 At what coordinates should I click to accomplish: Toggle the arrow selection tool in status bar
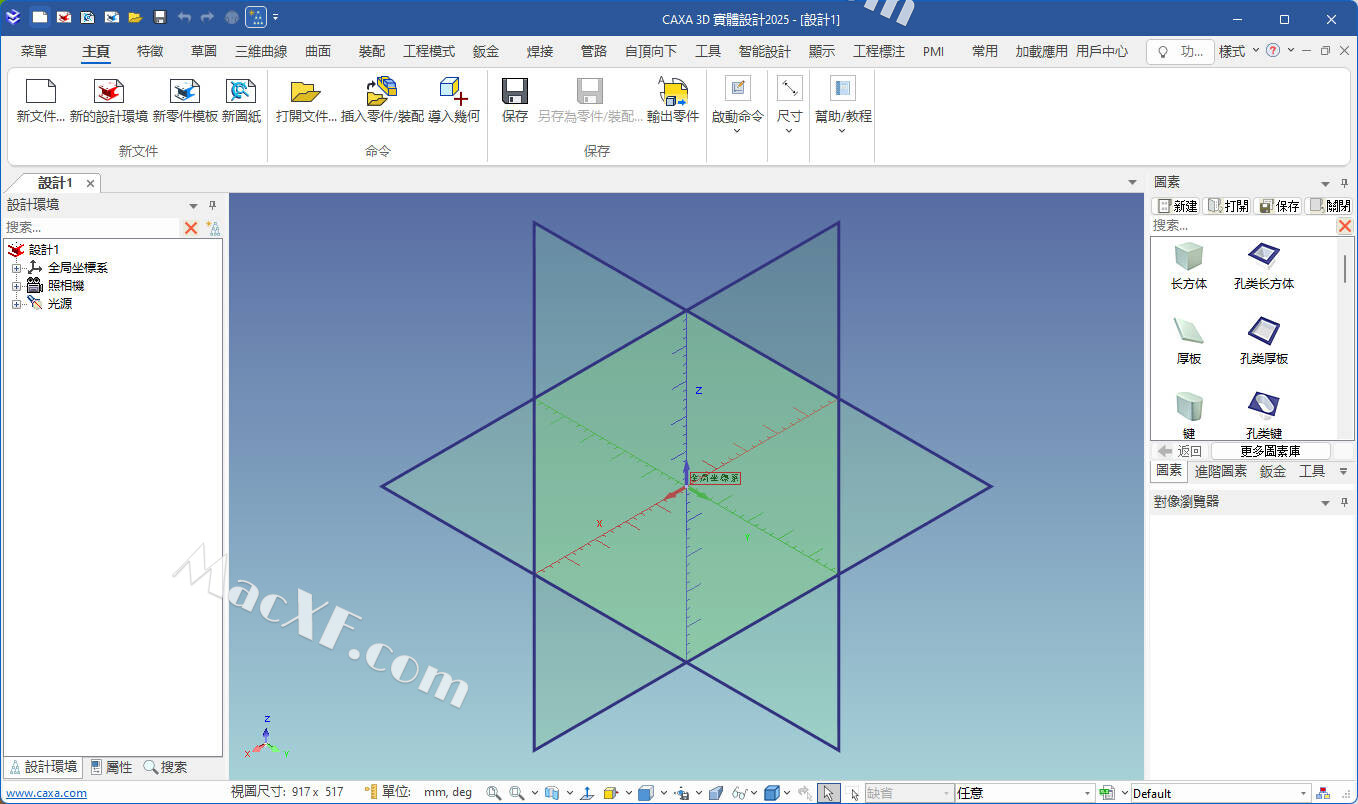[x=828, y=793]
